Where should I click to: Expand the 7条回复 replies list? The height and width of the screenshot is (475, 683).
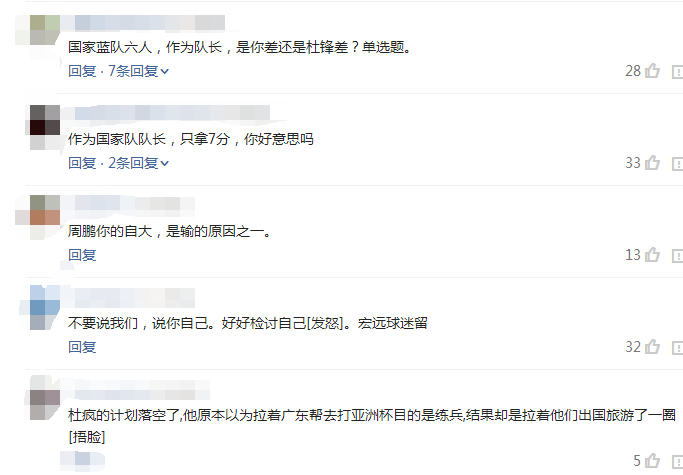pyautogui.click(x=139, y=71)
